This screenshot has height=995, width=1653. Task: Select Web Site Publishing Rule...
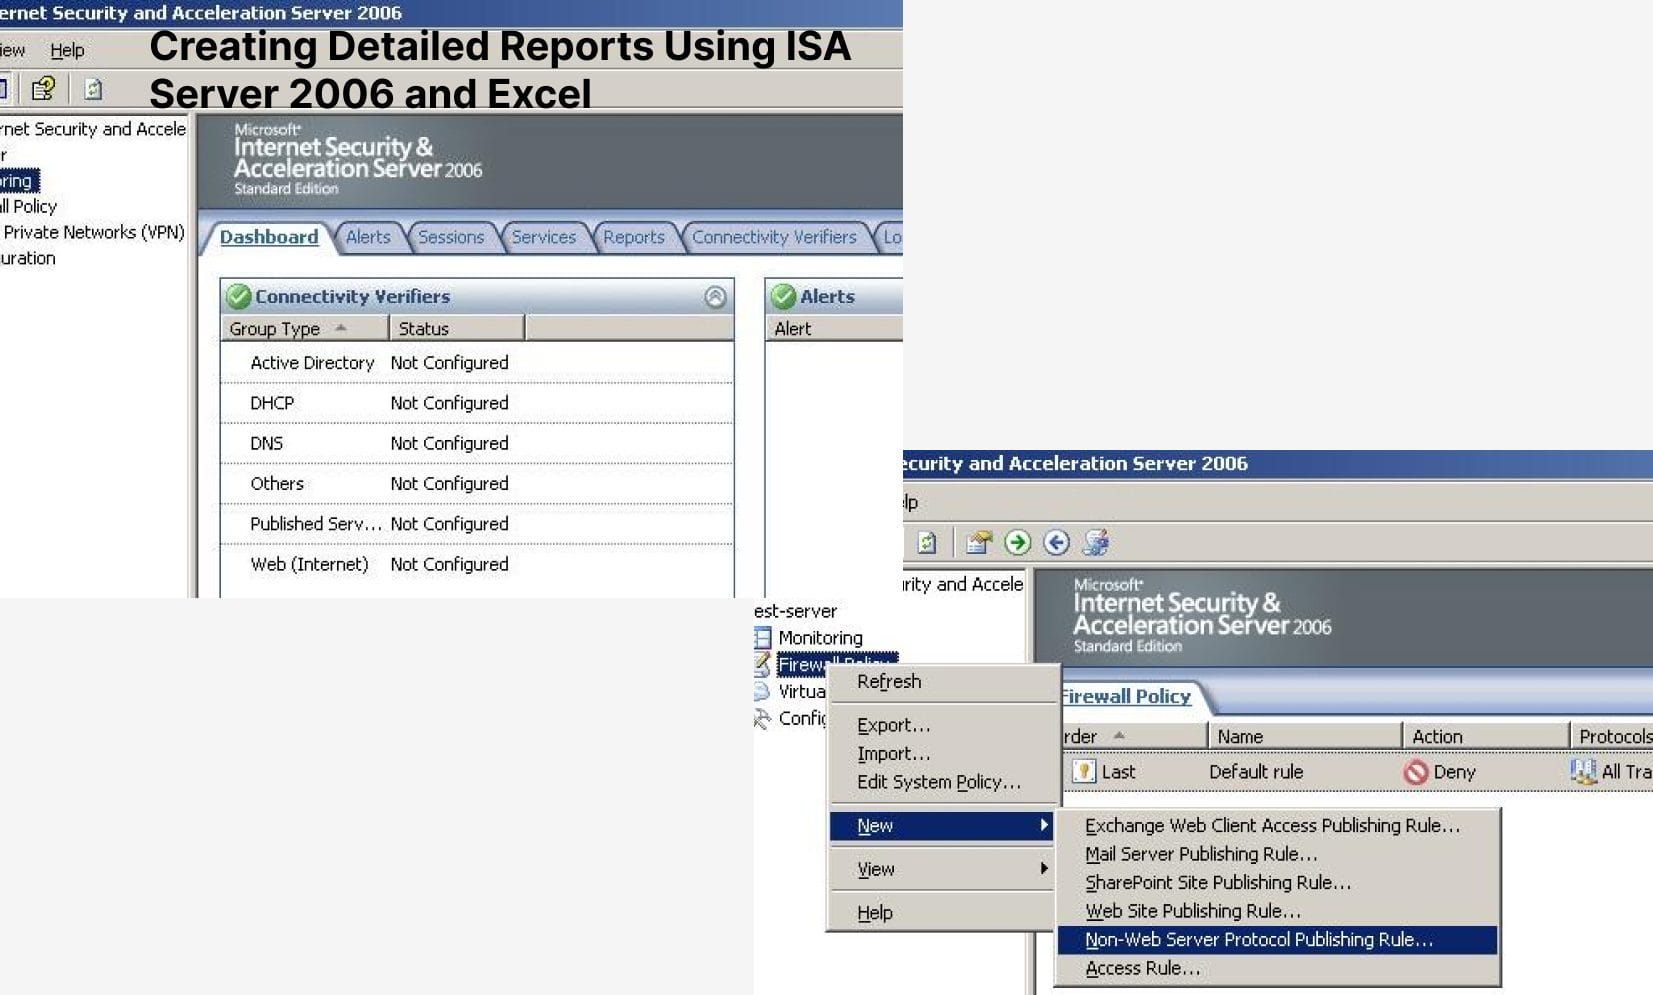1277,911
